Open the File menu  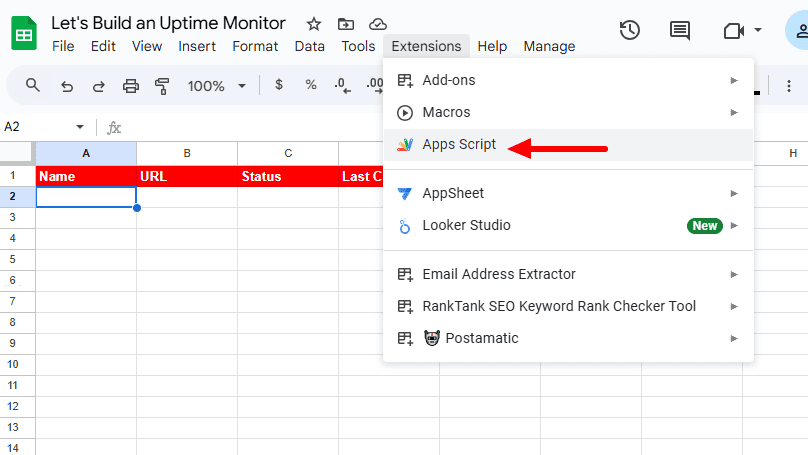pos(63,46)
